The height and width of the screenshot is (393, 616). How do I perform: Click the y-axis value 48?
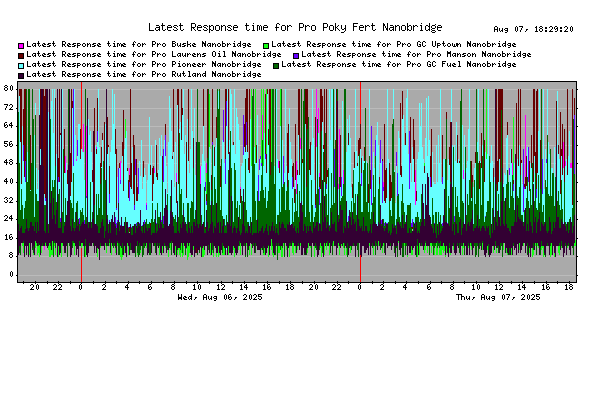pos(9,163)
